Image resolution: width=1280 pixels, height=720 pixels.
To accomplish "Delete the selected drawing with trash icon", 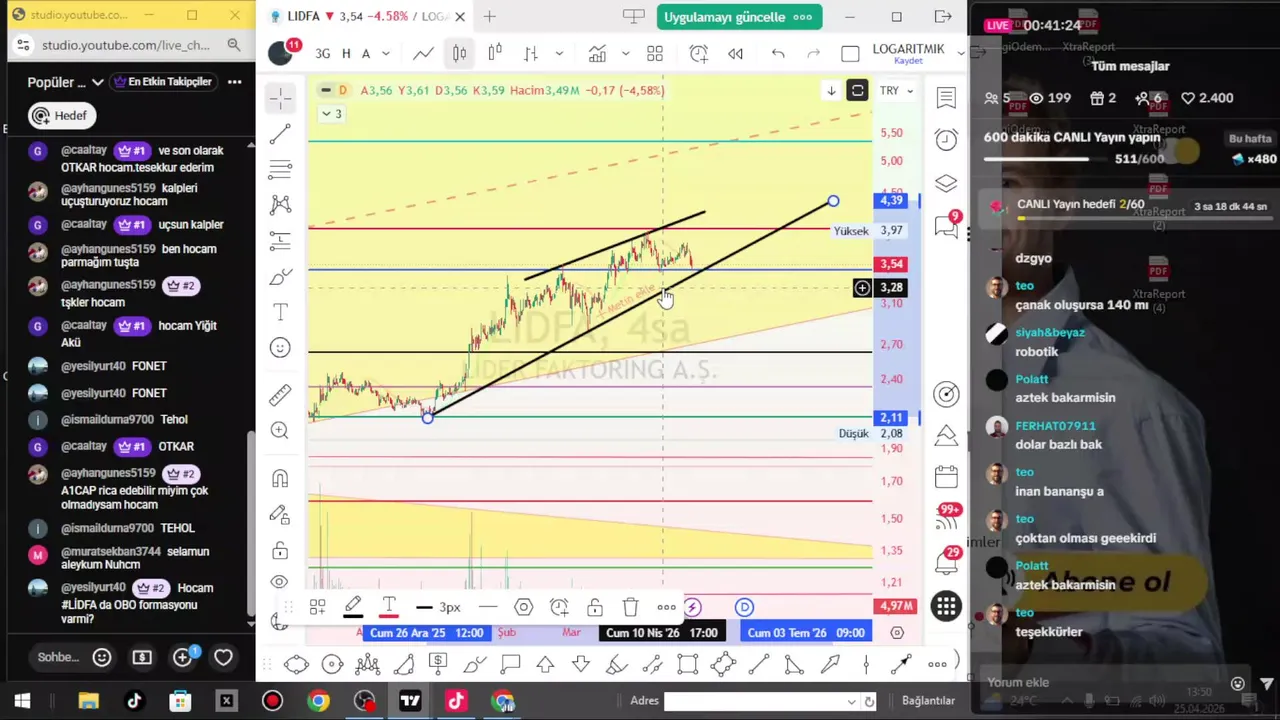I will (630, 607).
